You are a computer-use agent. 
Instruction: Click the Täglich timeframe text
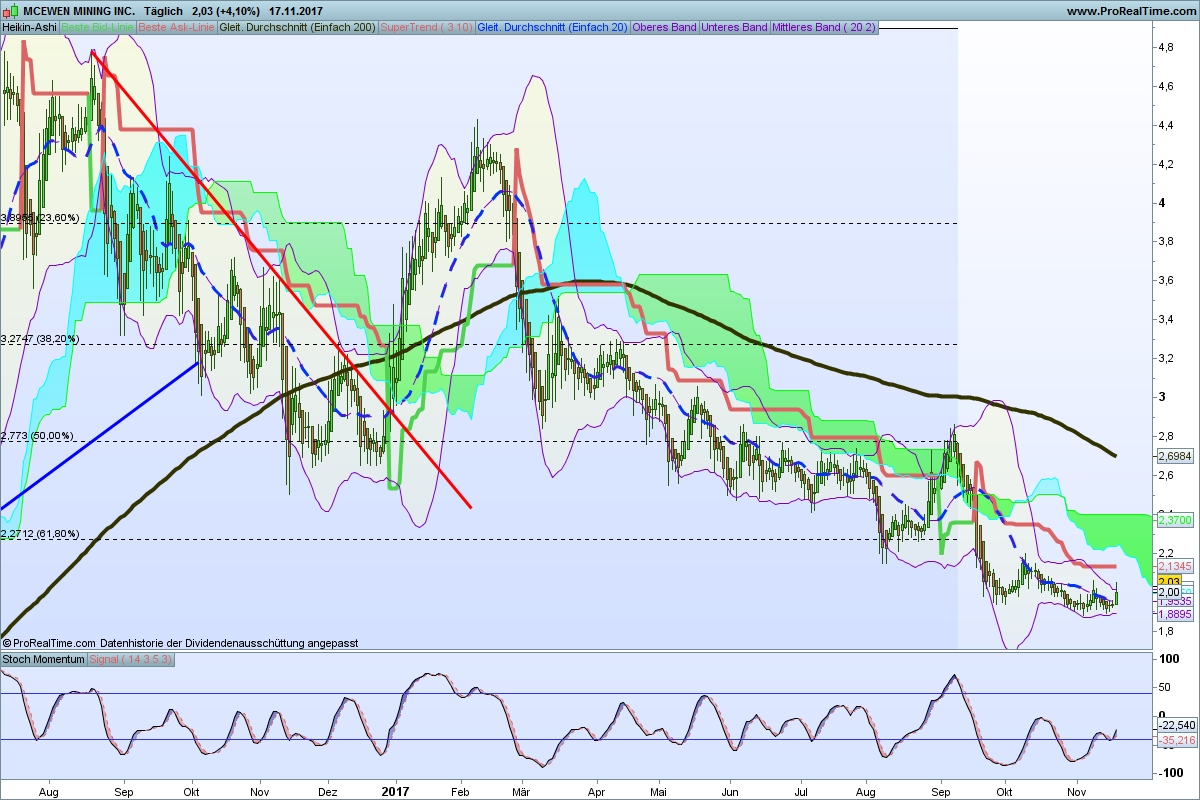[x=164, y=11]
